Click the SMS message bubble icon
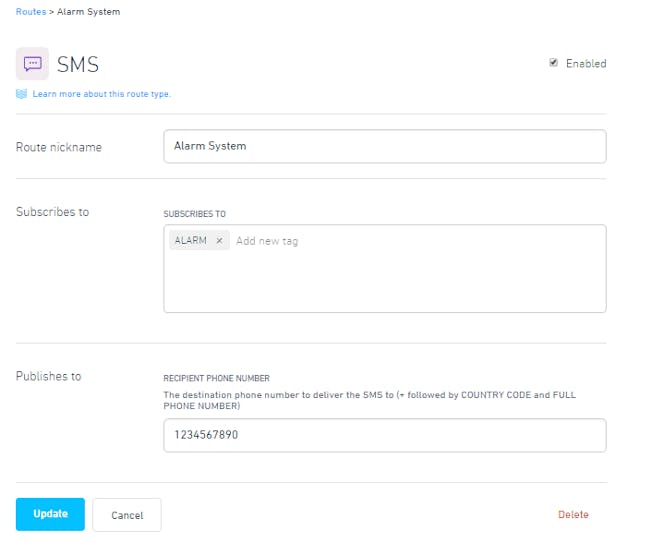The width and height of the screenshot is (645, 555). (32, 64)
